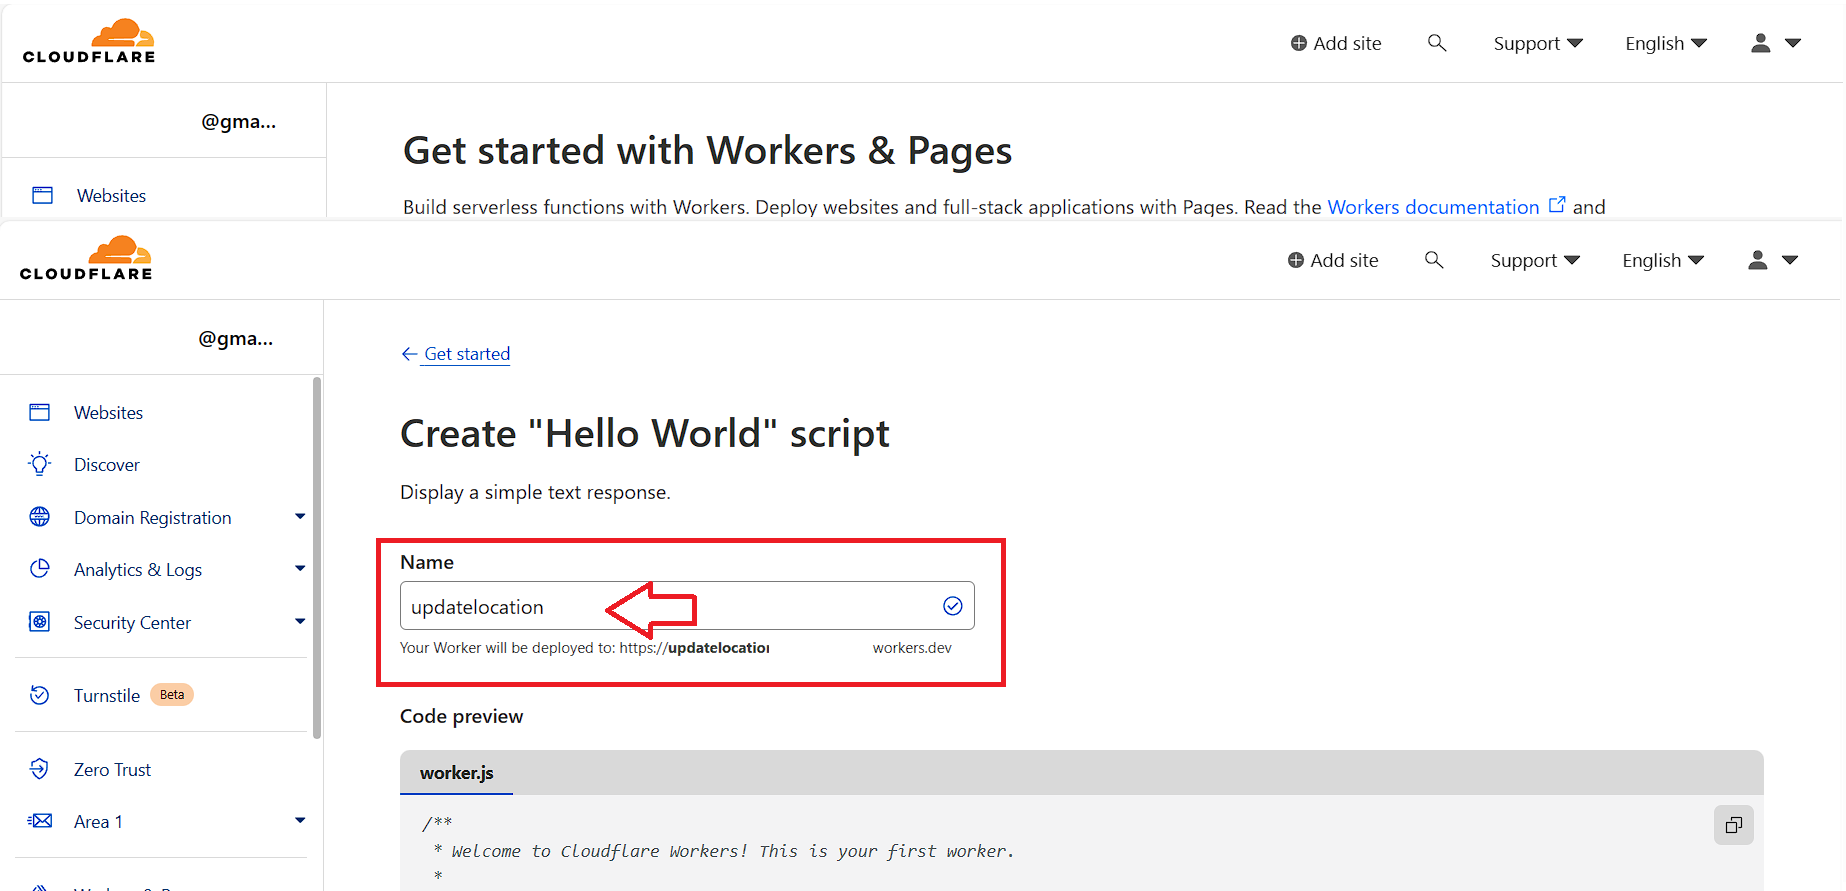The height and width of the screenshot is (891, 1846).
Task: Click the Analytics & Logs chart icon
Action: click(40, 569)
